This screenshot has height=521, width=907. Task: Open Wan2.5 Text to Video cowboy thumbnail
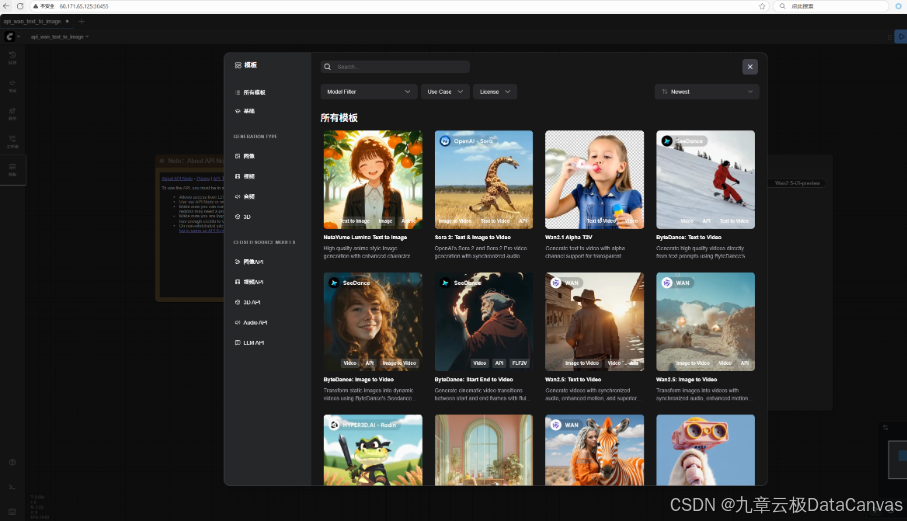click(594, 322)
